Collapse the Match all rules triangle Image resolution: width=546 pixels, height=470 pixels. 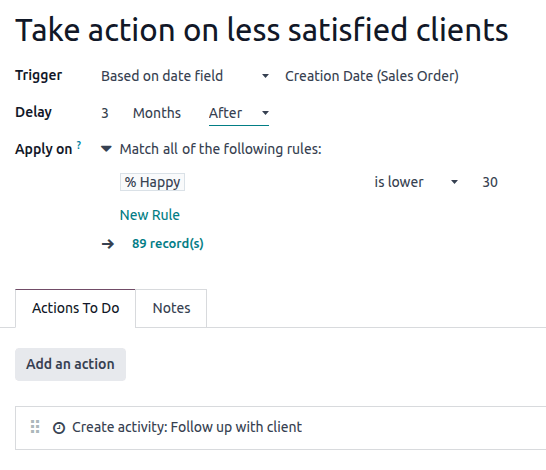[106, 149]
